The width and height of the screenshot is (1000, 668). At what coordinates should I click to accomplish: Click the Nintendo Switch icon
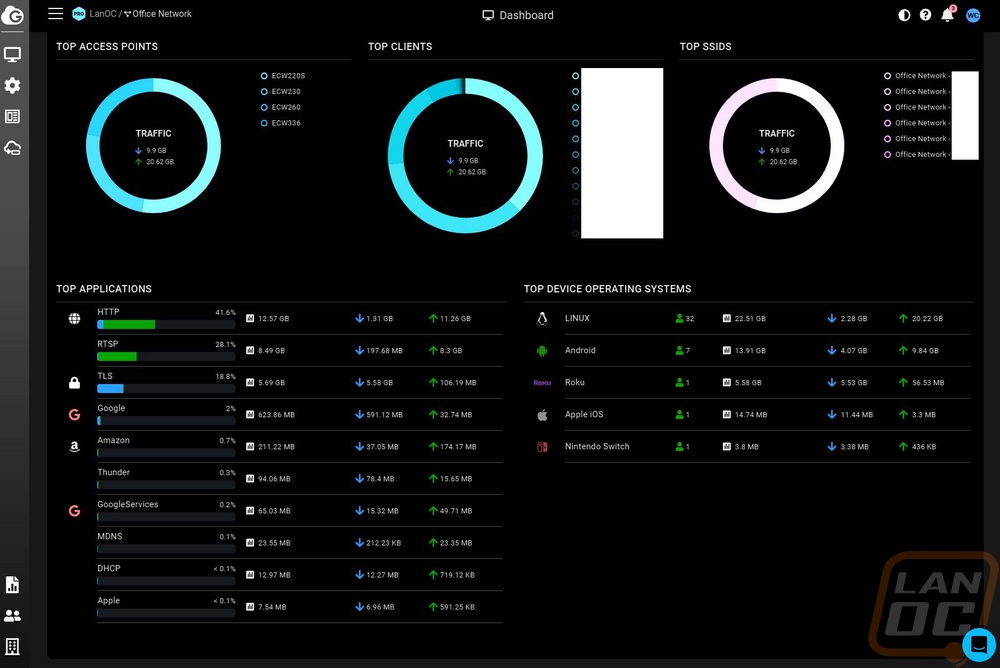tap(542, 447)
